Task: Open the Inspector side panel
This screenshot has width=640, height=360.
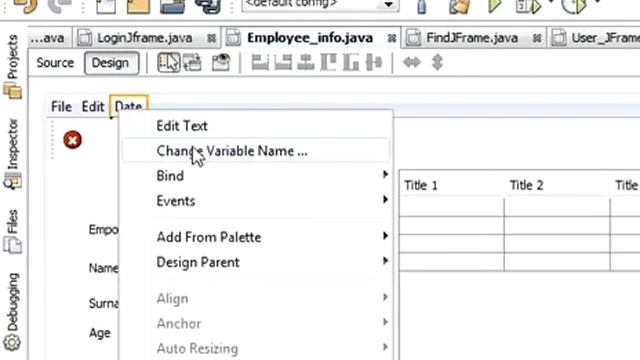Action: tap(13, 153)
